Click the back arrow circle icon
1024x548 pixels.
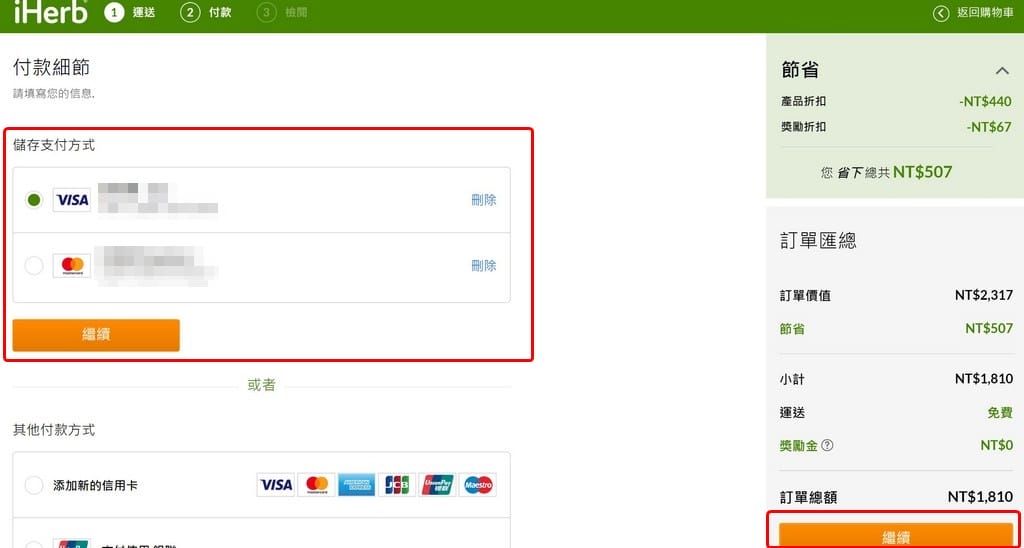941,13
